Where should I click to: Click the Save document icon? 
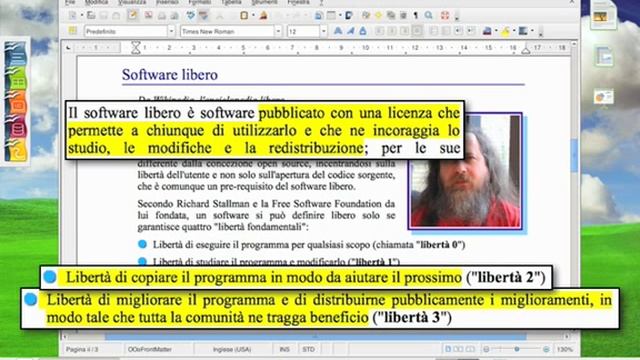click(x=104, y=16)
